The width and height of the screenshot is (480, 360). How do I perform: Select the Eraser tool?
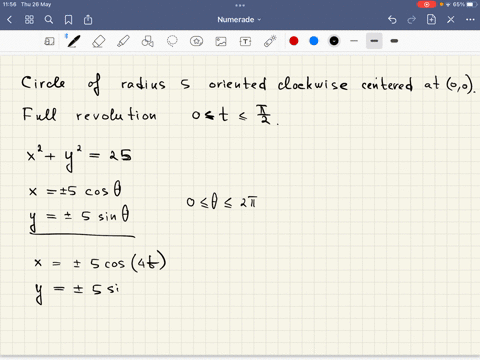98,41
